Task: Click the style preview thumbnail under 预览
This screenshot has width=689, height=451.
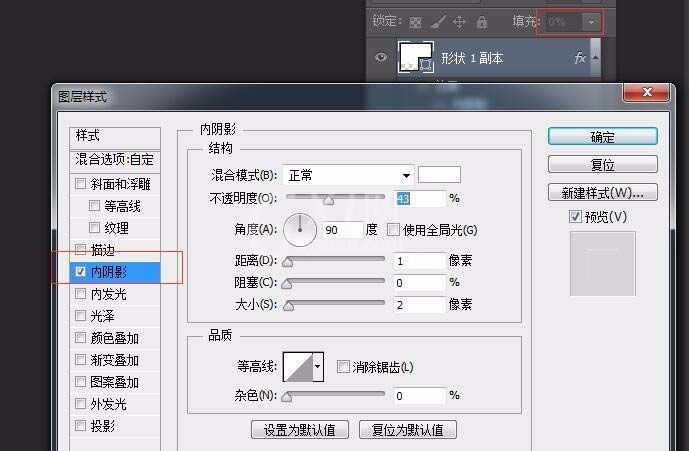Action: (602, 264)
